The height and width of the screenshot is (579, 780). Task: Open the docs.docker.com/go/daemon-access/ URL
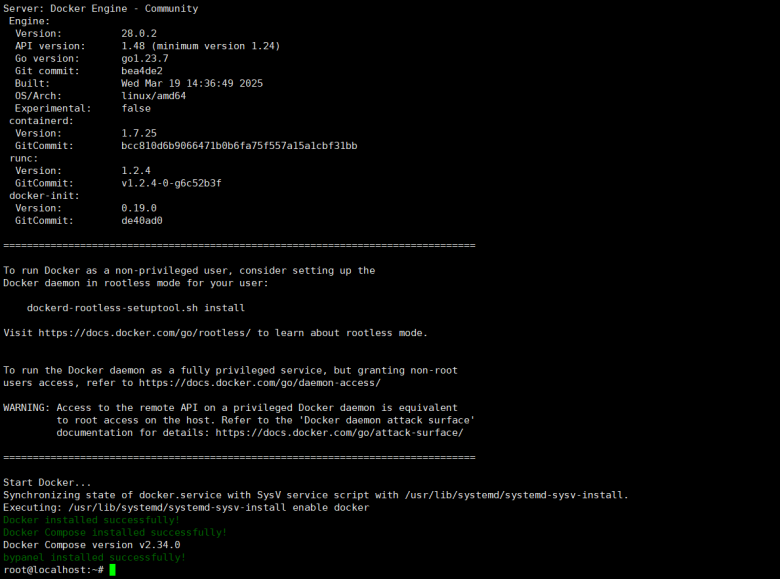pyautogui.click(x=260, y=383)
